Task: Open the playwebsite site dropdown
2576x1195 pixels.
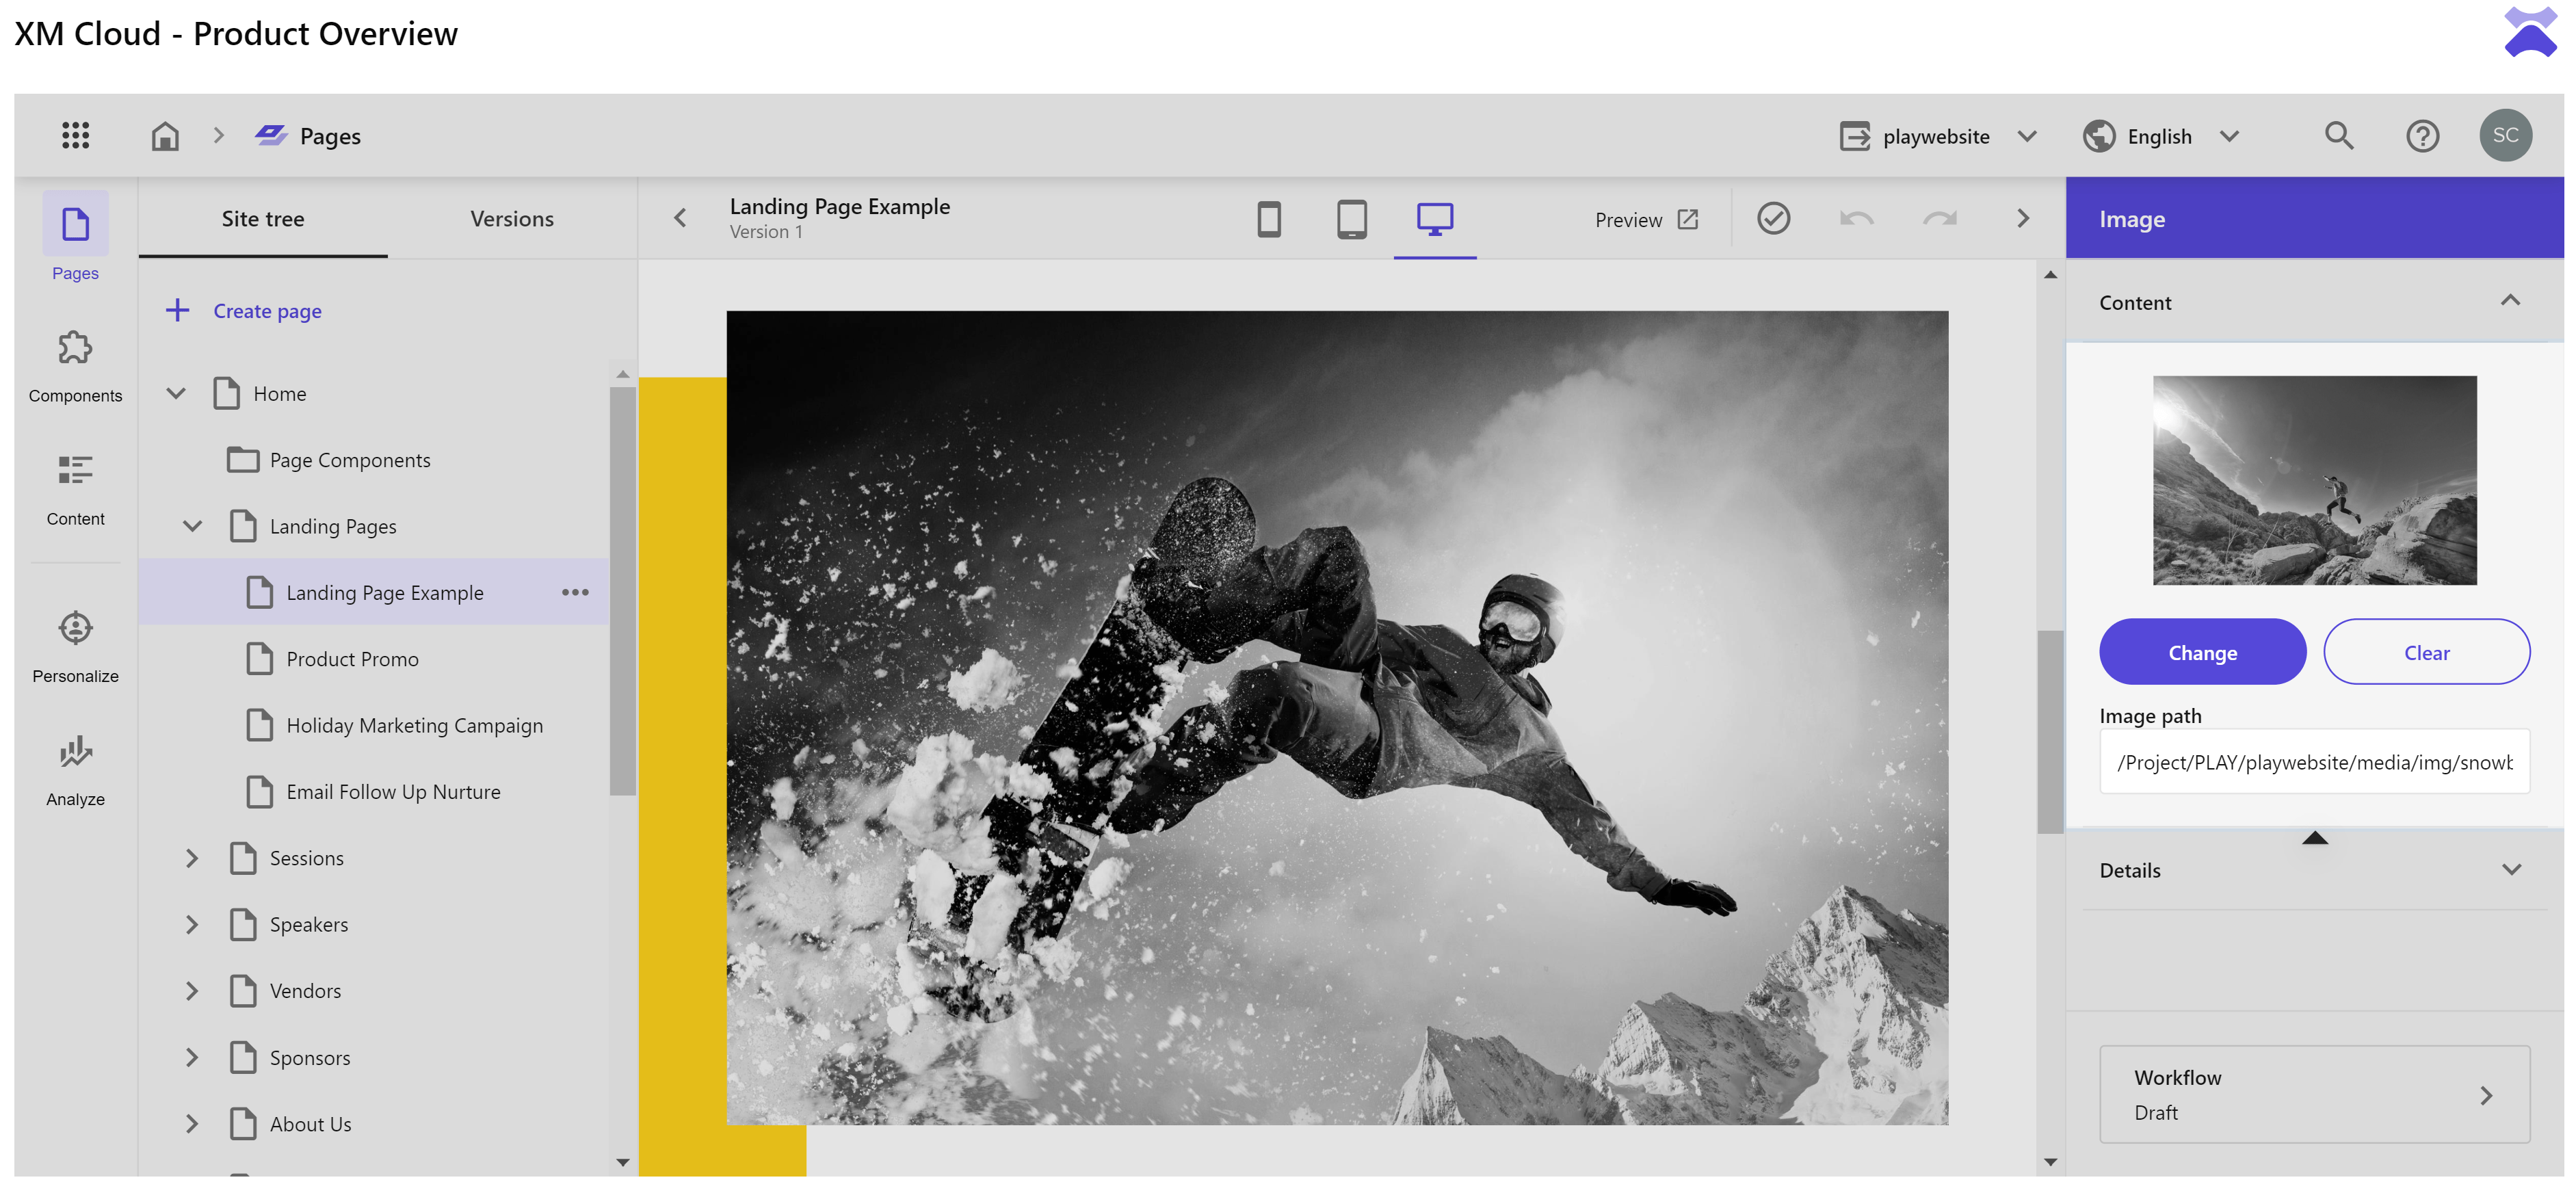Action: 1937,135
